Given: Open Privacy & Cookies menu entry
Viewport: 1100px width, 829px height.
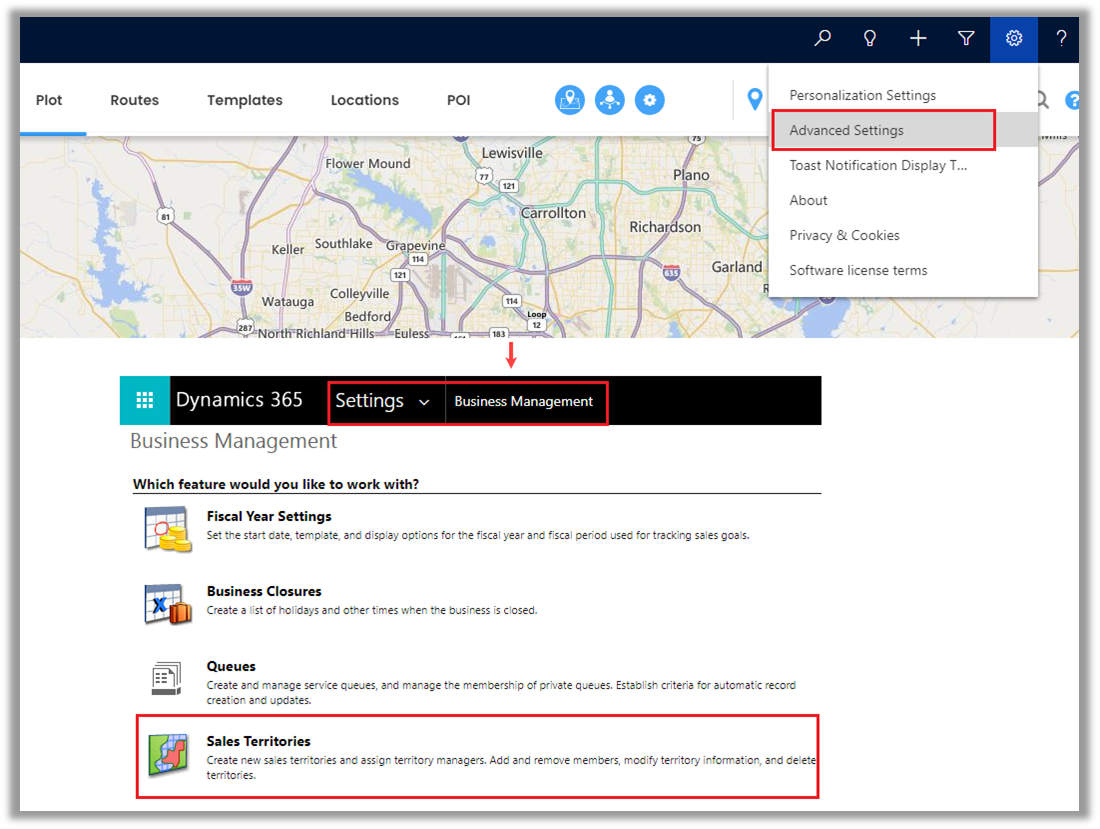Looking at the screenshot, I should pos(845,235).
